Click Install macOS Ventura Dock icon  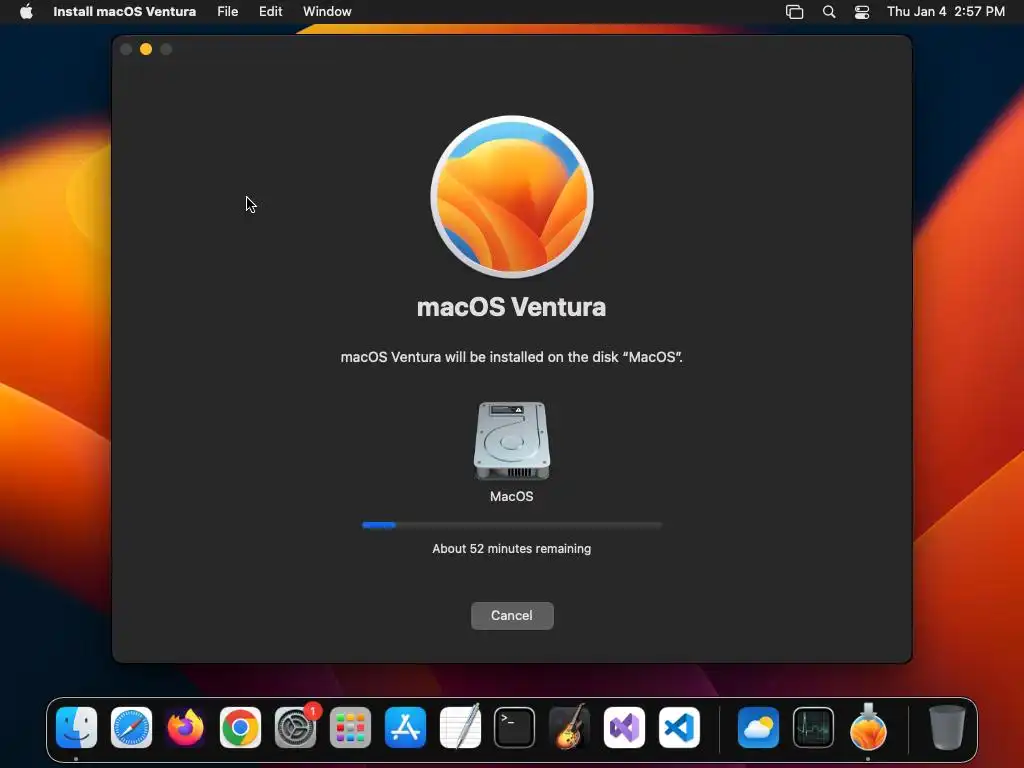click(x=868, y=727)
